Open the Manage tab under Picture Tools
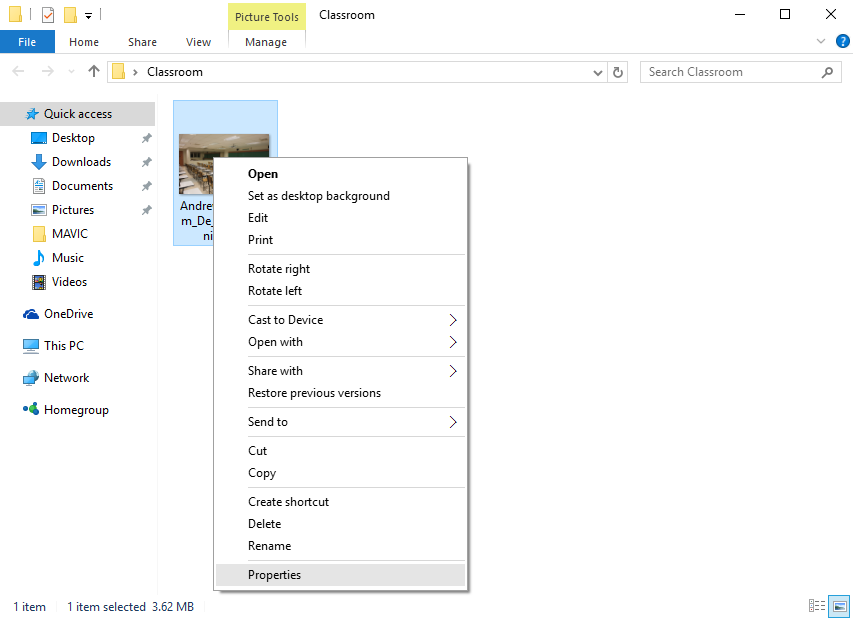Screen dimensions: 853x618 [266, 42]
